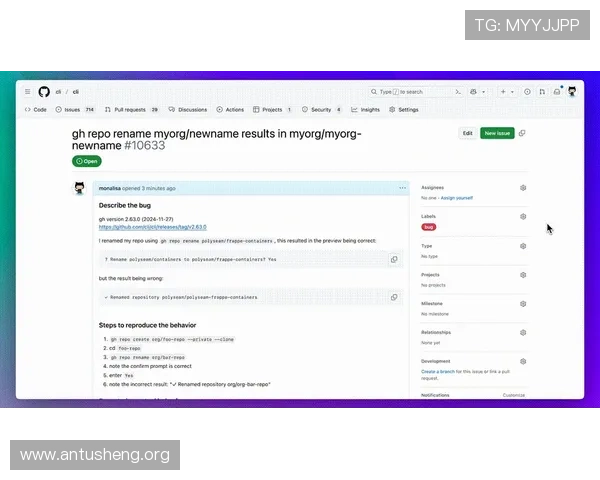Go to the Actions tab
The image size is (600, 480).
pos(231,110)
